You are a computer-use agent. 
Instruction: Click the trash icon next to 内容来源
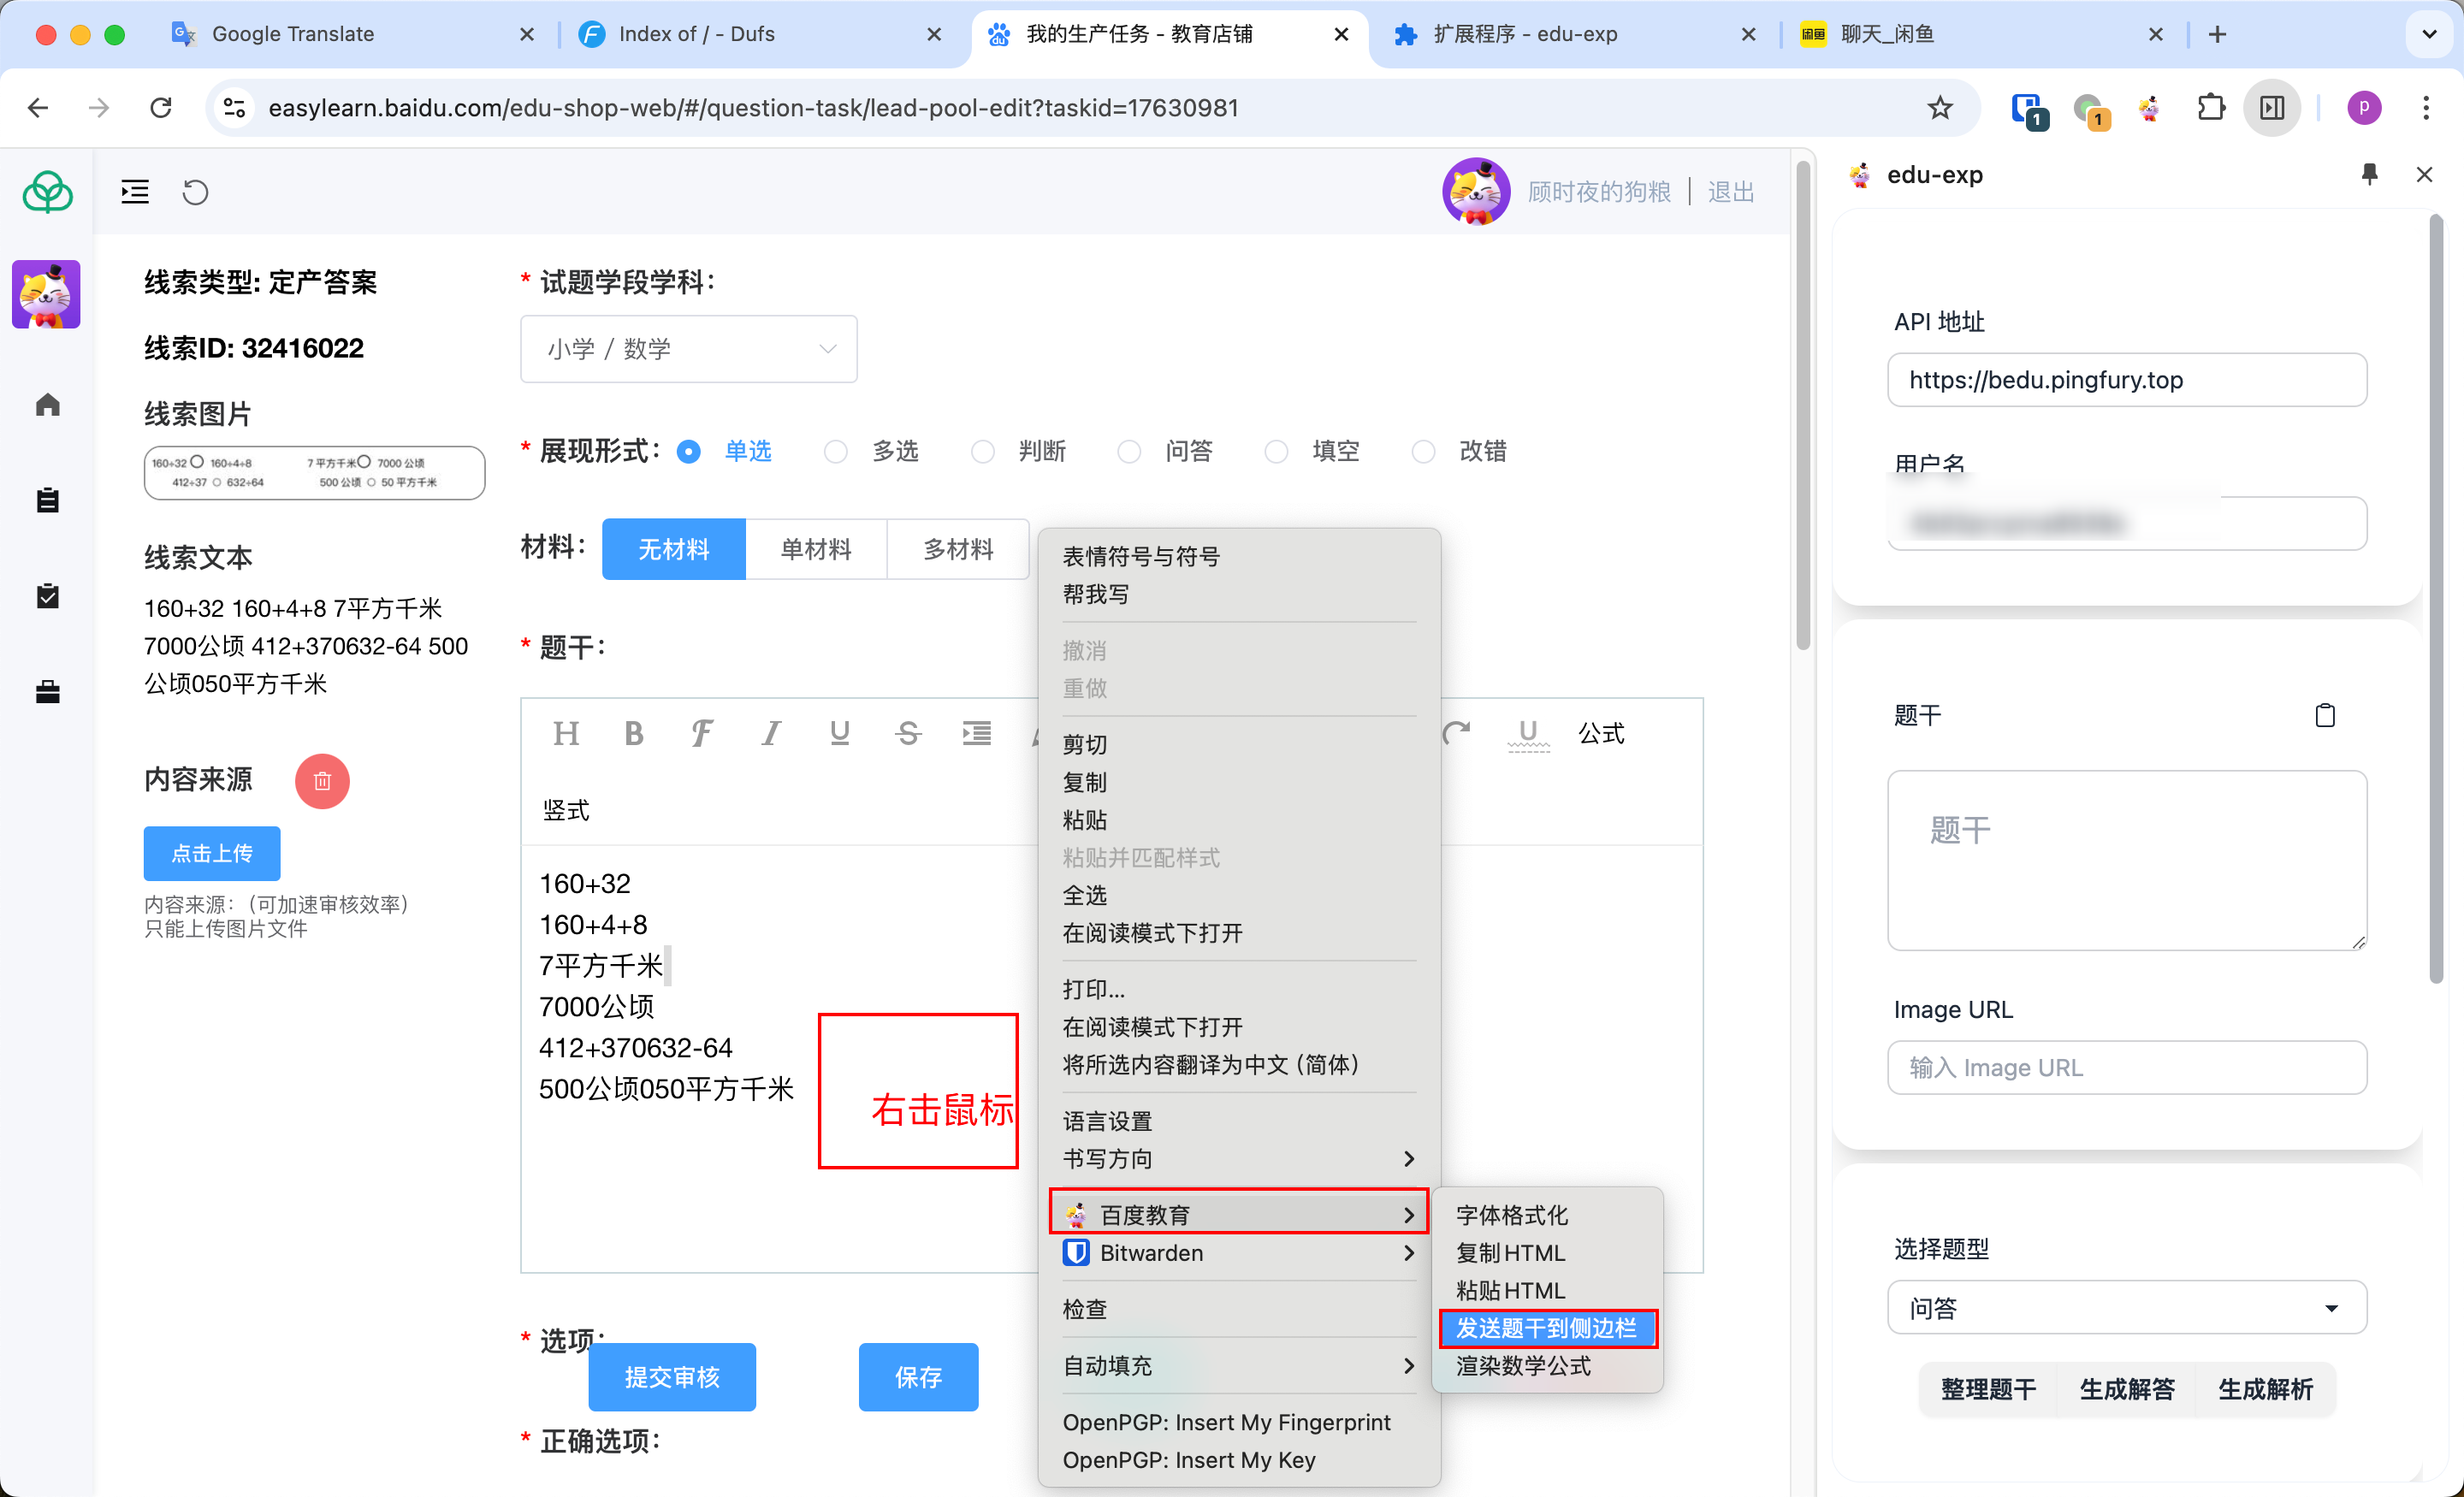pyautogui.click(x=322, y=781)
